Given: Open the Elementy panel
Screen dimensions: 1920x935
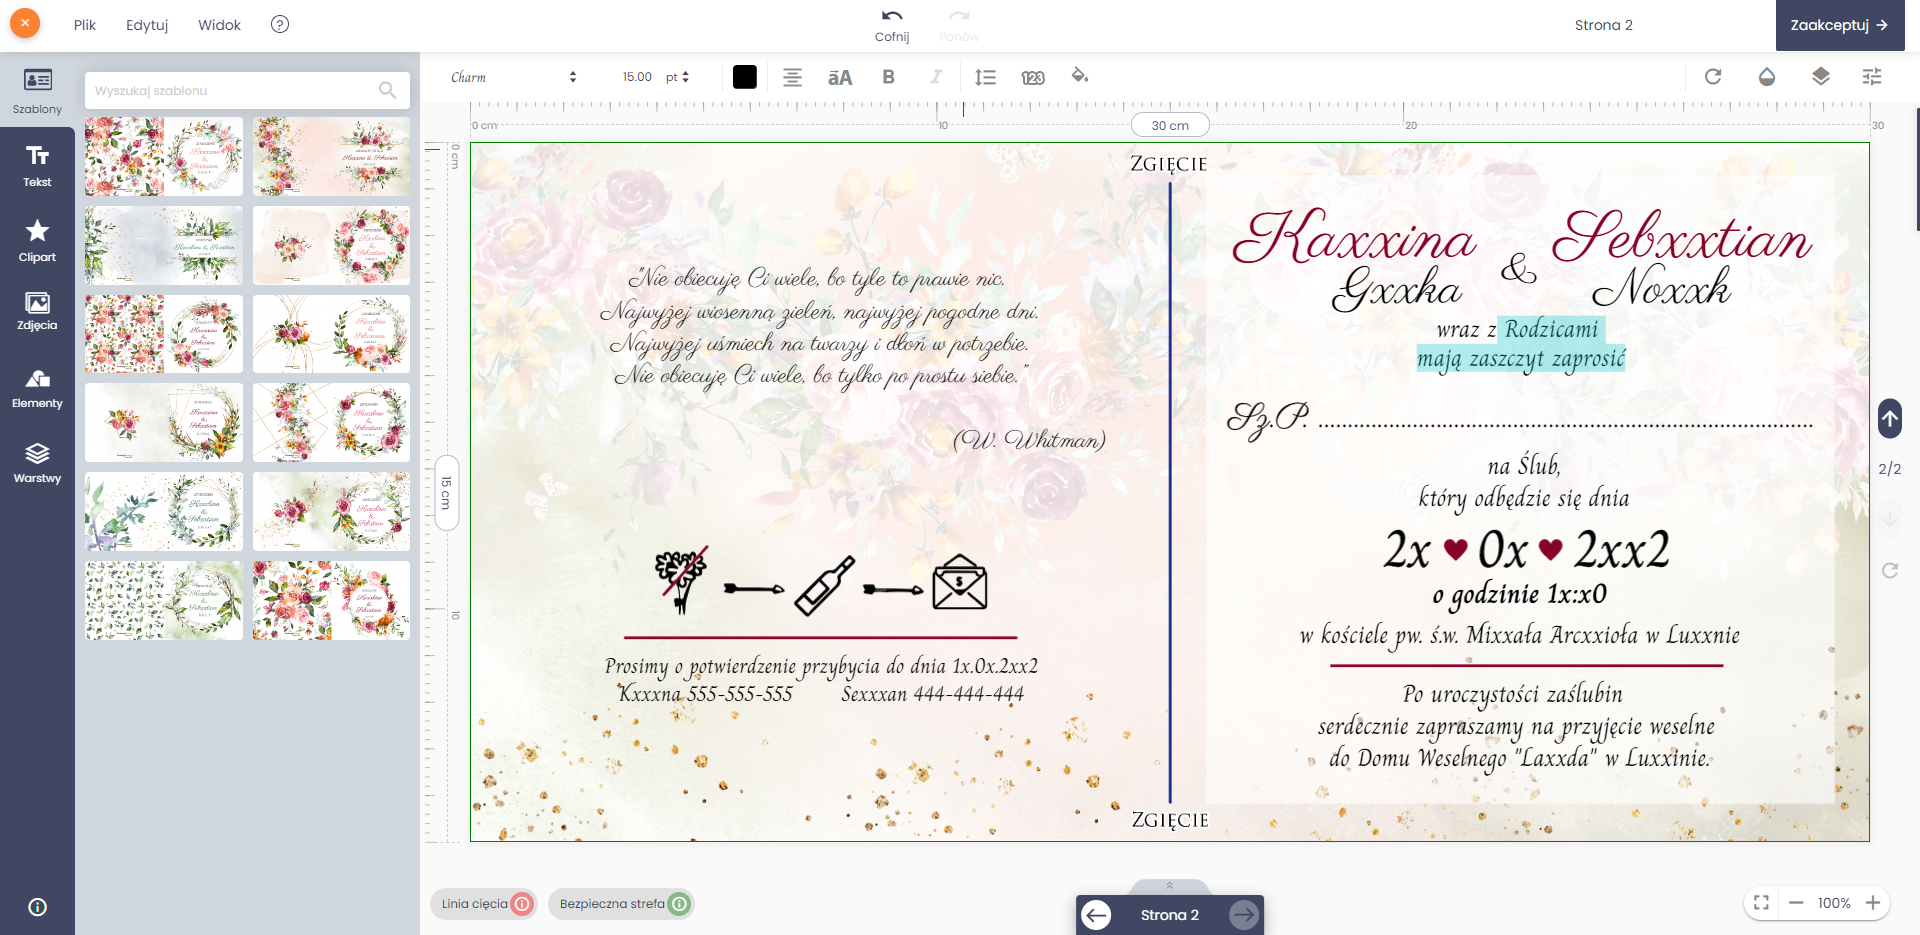Looking at the screenshot, I should click(37, 389).
